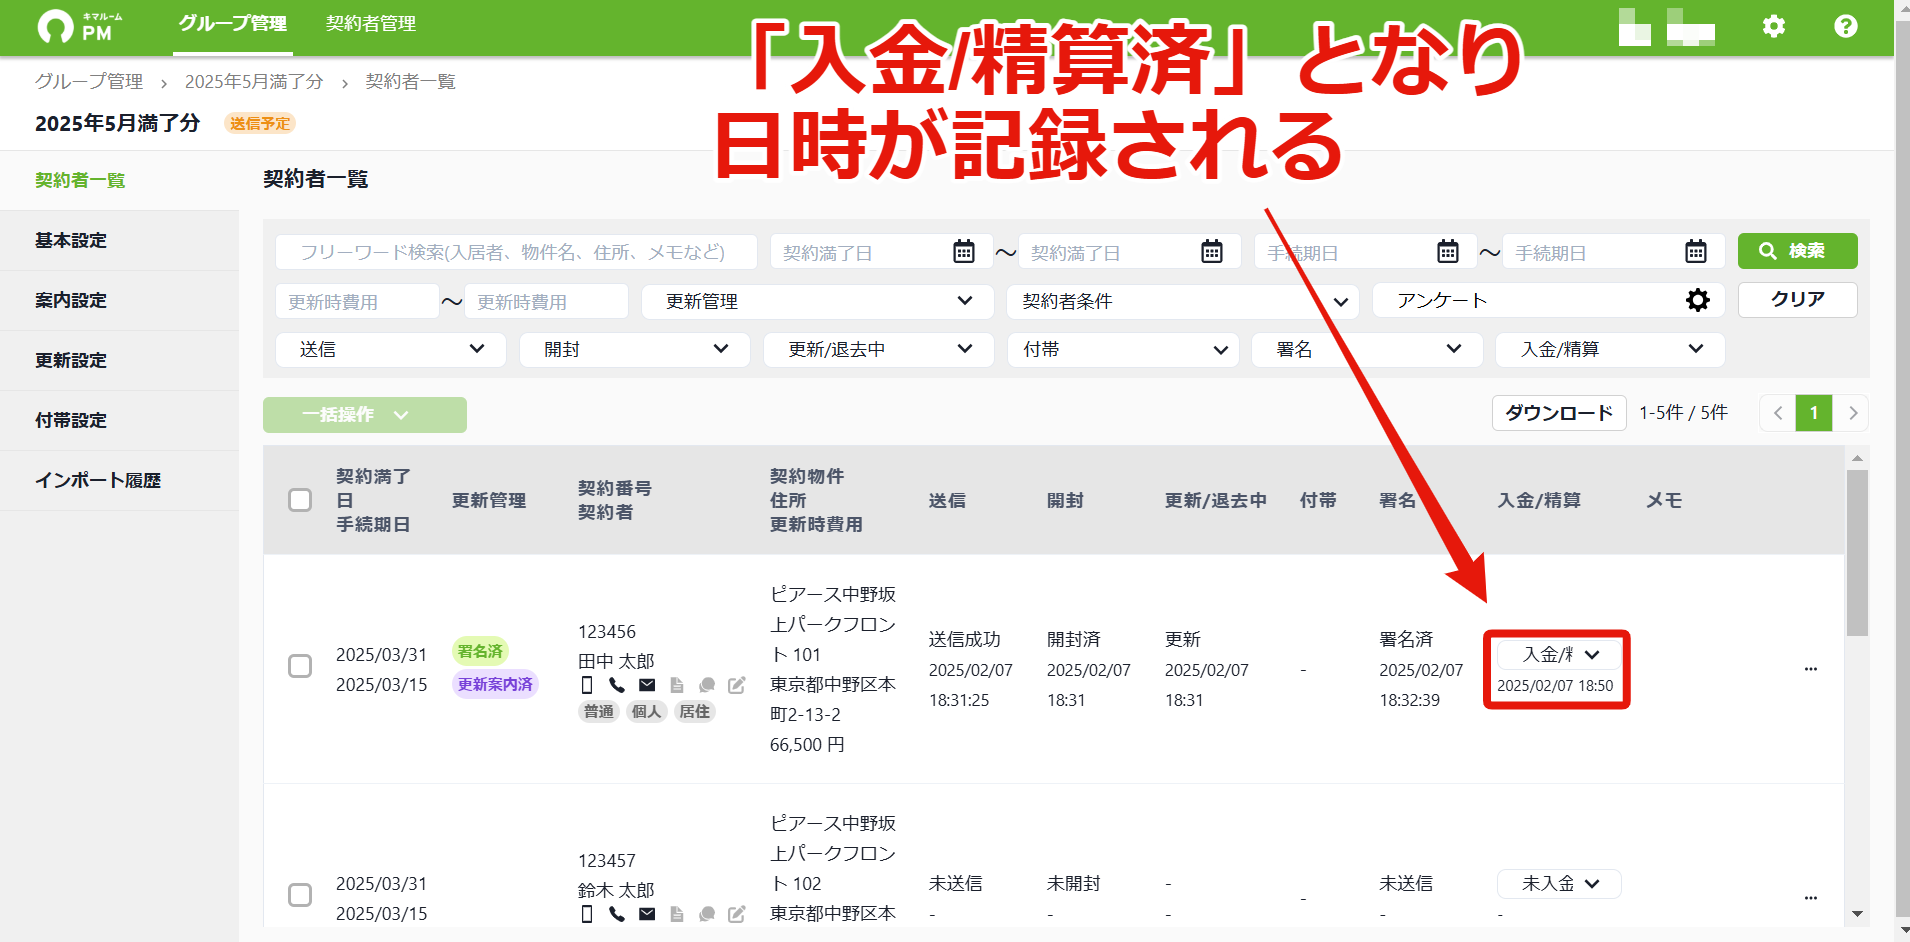Select 更新設定 in sidebar
Viewport: 1910px width, 942px height.
click(119, 361)
